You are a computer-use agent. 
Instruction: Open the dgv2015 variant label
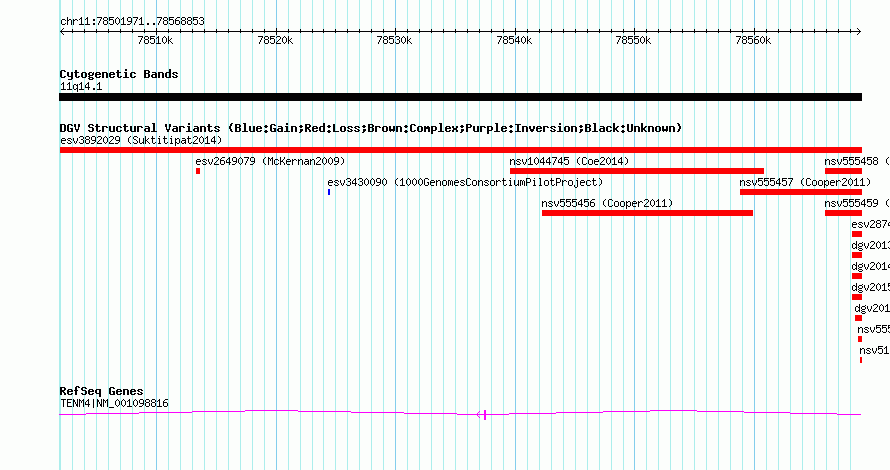pyautogui.click(x=871, y=287)
